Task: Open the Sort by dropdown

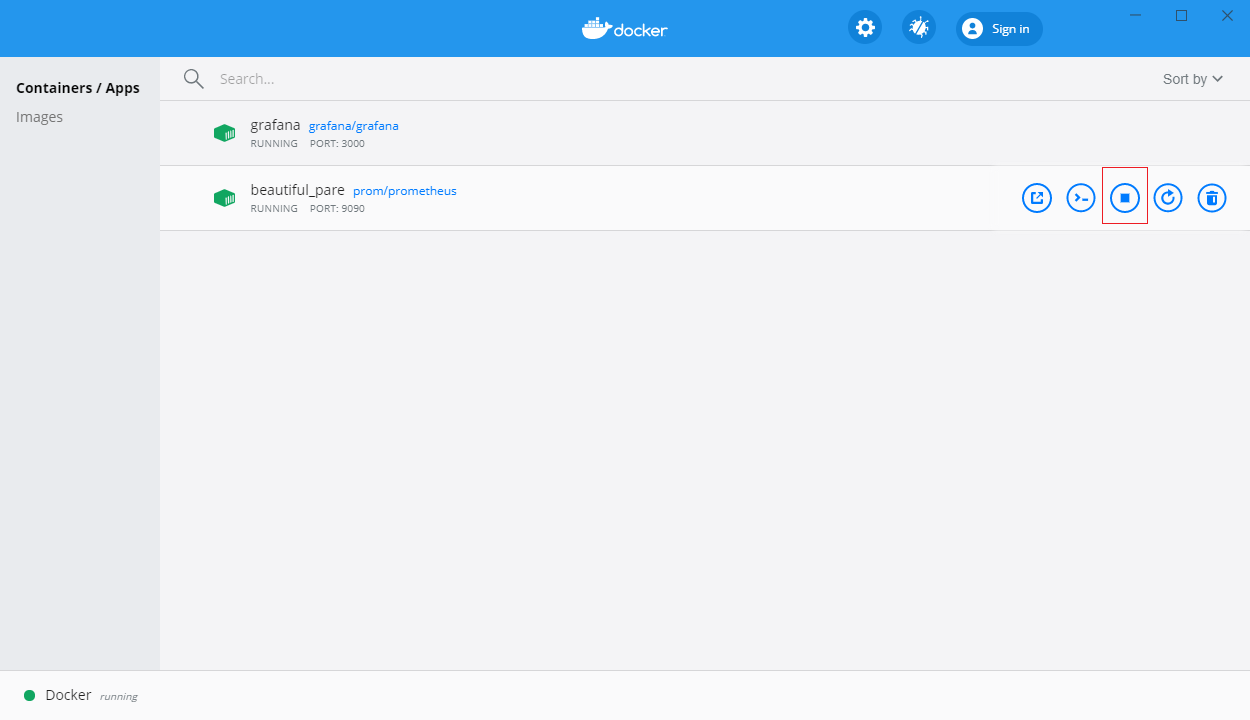Action: tap(1193, 79)
